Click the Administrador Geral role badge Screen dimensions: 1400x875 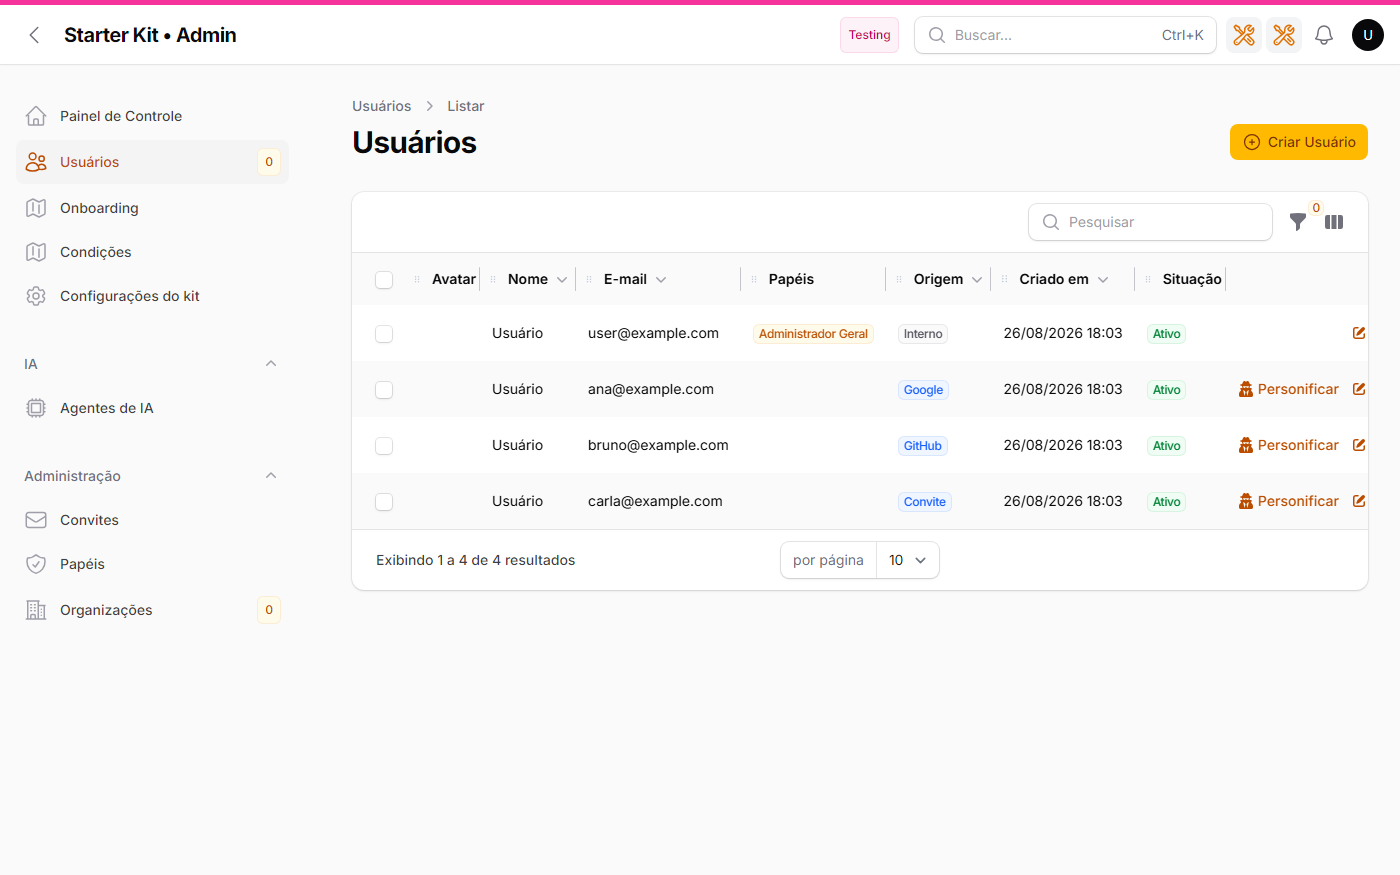tap(813, 334)
